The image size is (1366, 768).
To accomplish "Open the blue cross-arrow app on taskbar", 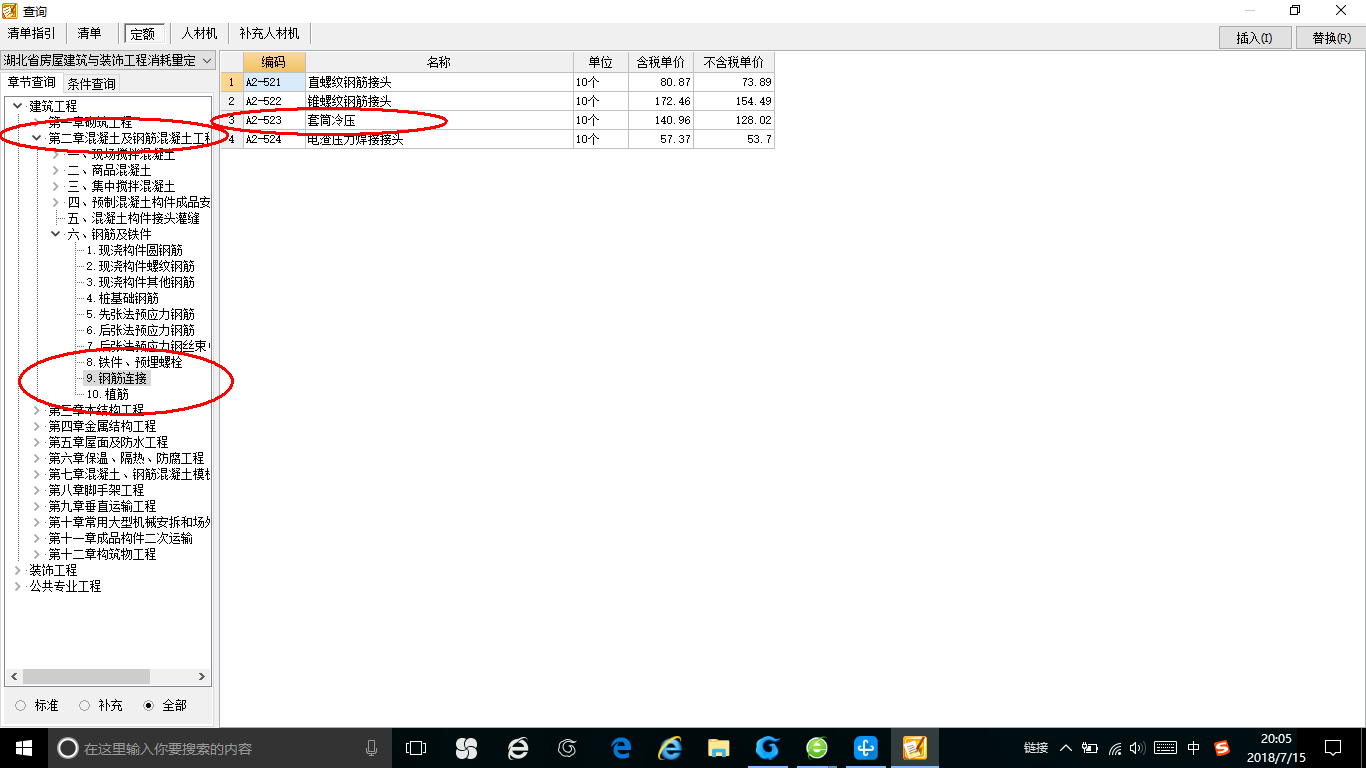I will click(866, 748).
